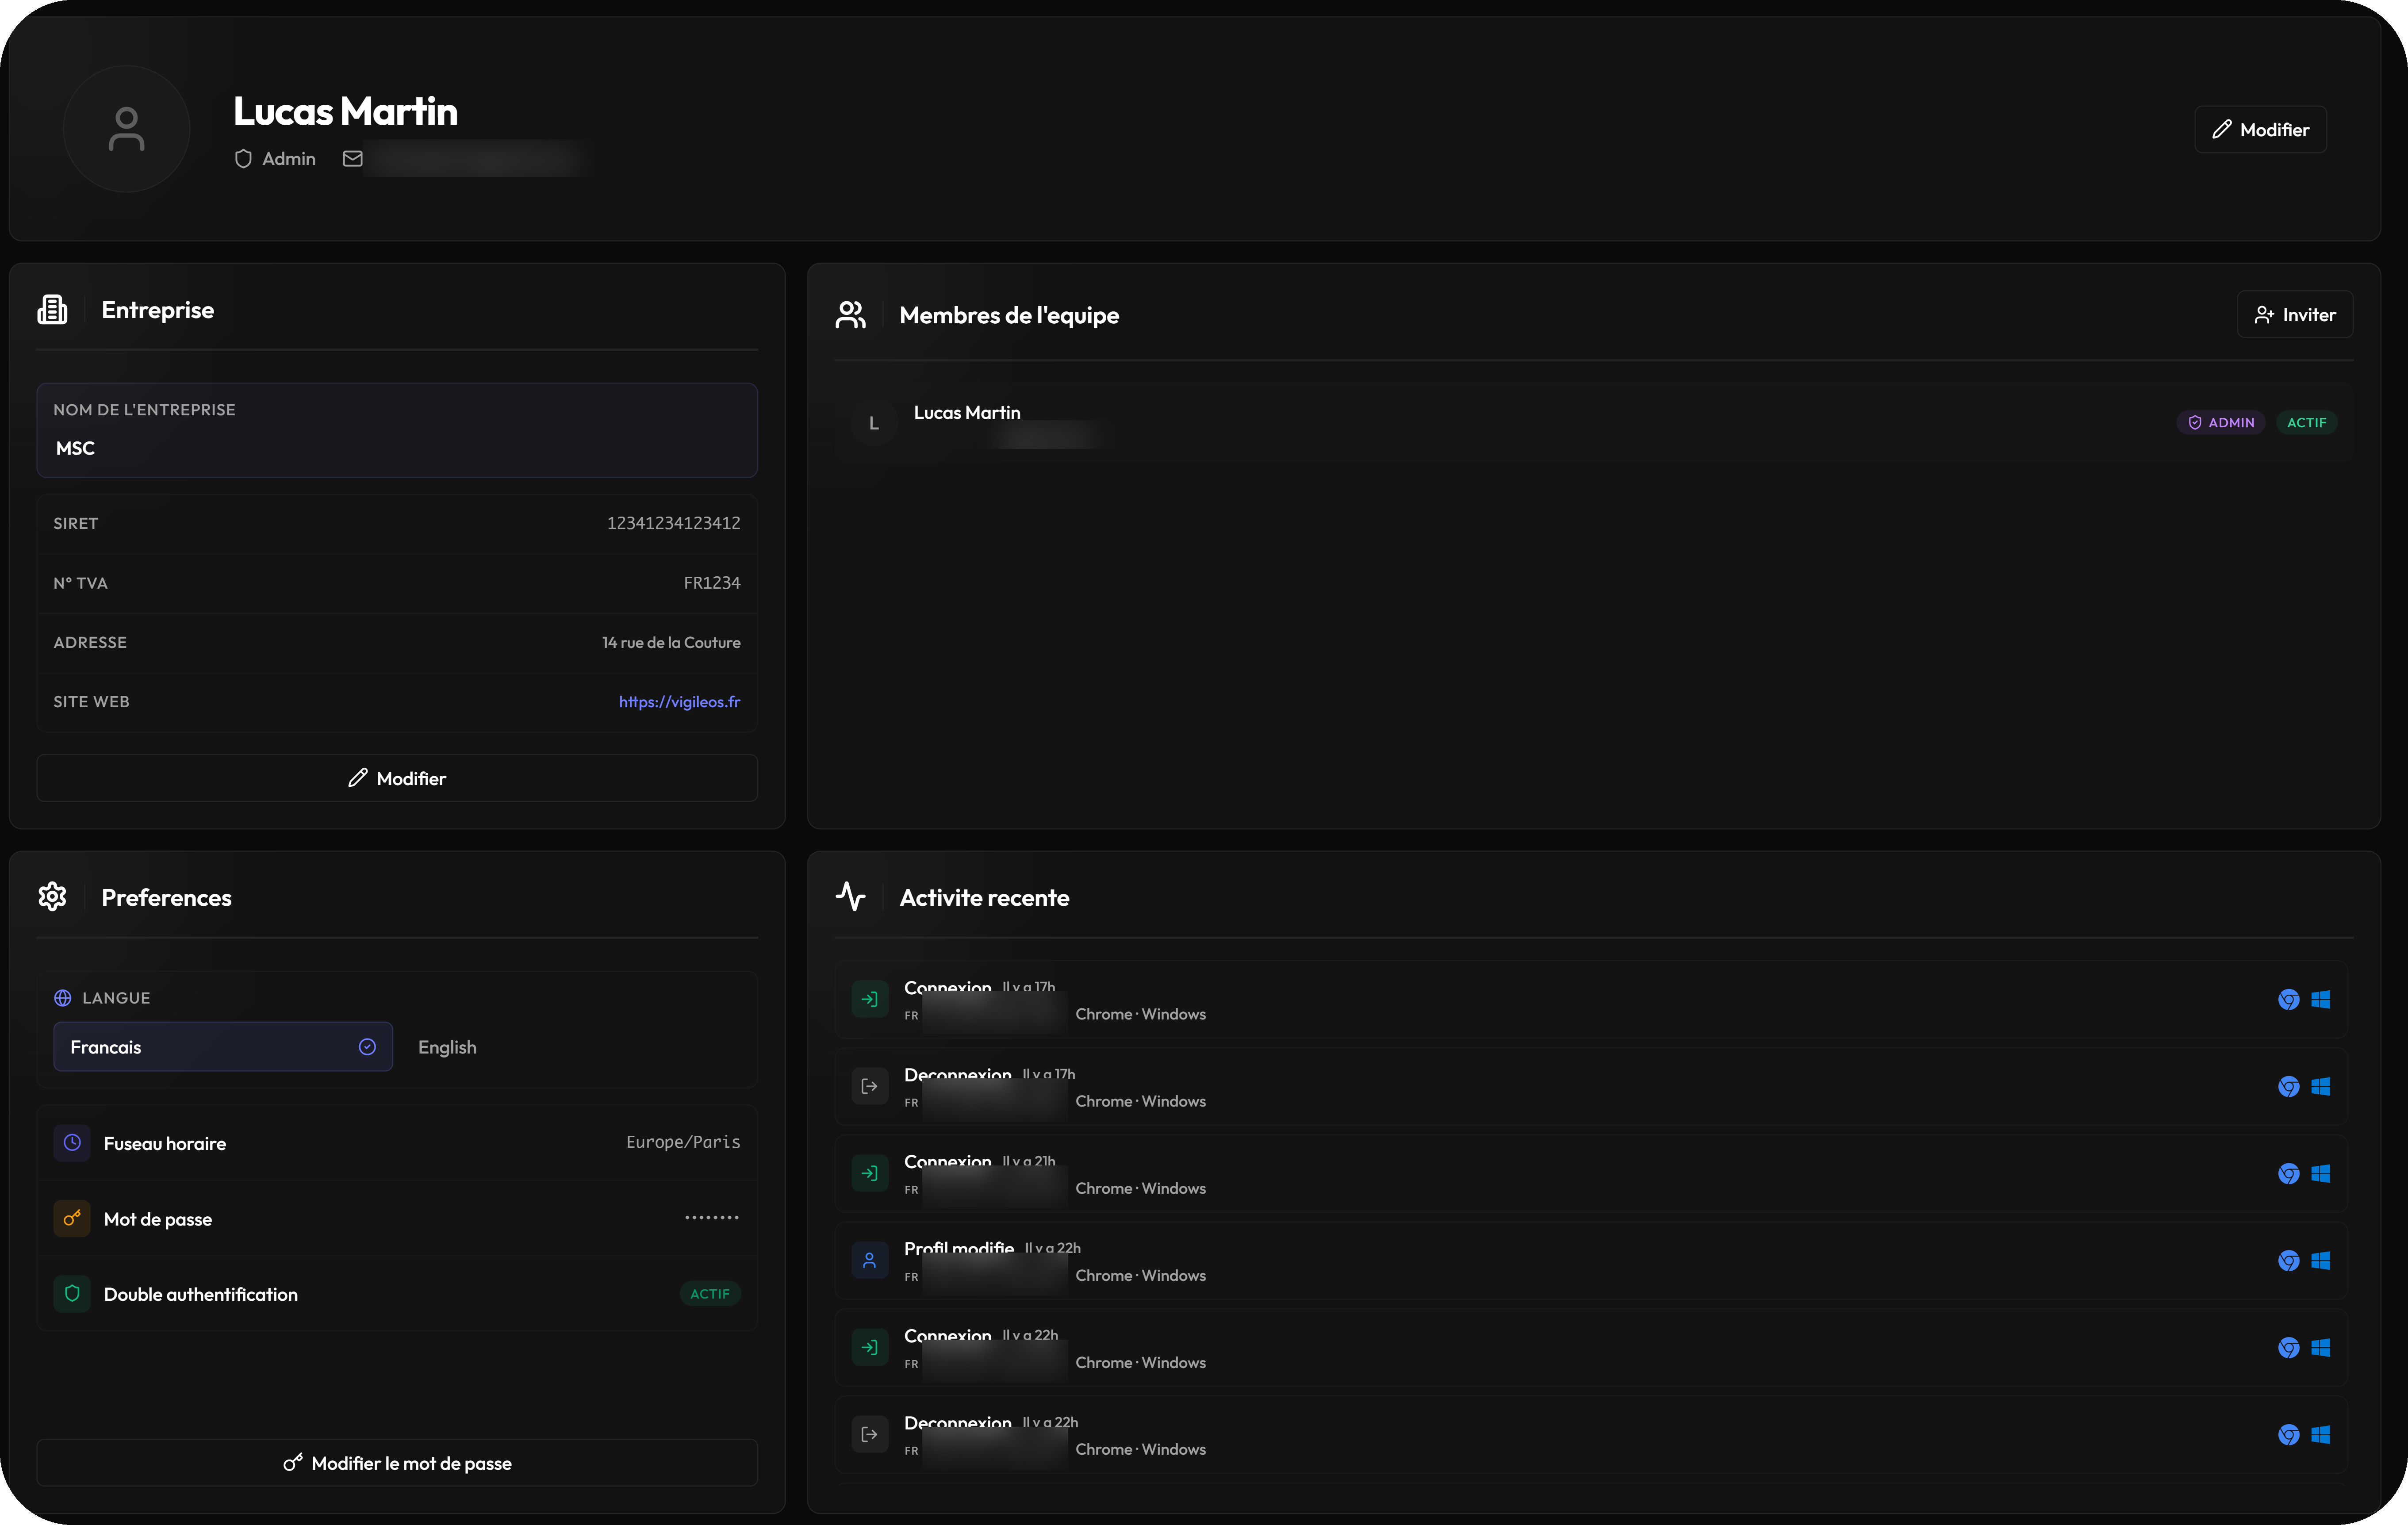Click login icon of Connexion Il y a 21h
The width and height of the screenshot is (2408, 1525).
point(870,1173)
